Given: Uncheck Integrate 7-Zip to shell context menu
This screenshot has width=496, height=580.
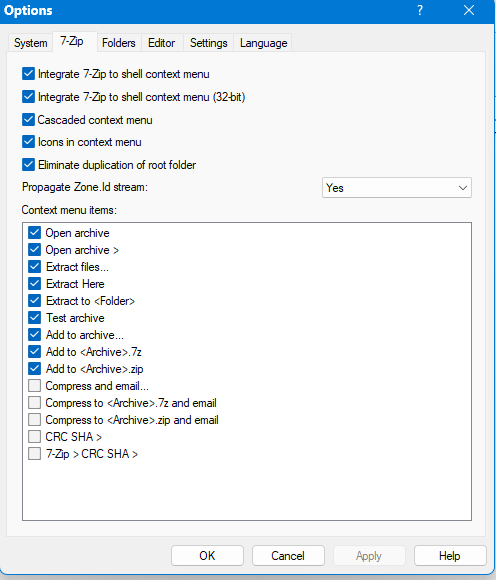Looking at the screenshot, I should click(x=28, y=74).
